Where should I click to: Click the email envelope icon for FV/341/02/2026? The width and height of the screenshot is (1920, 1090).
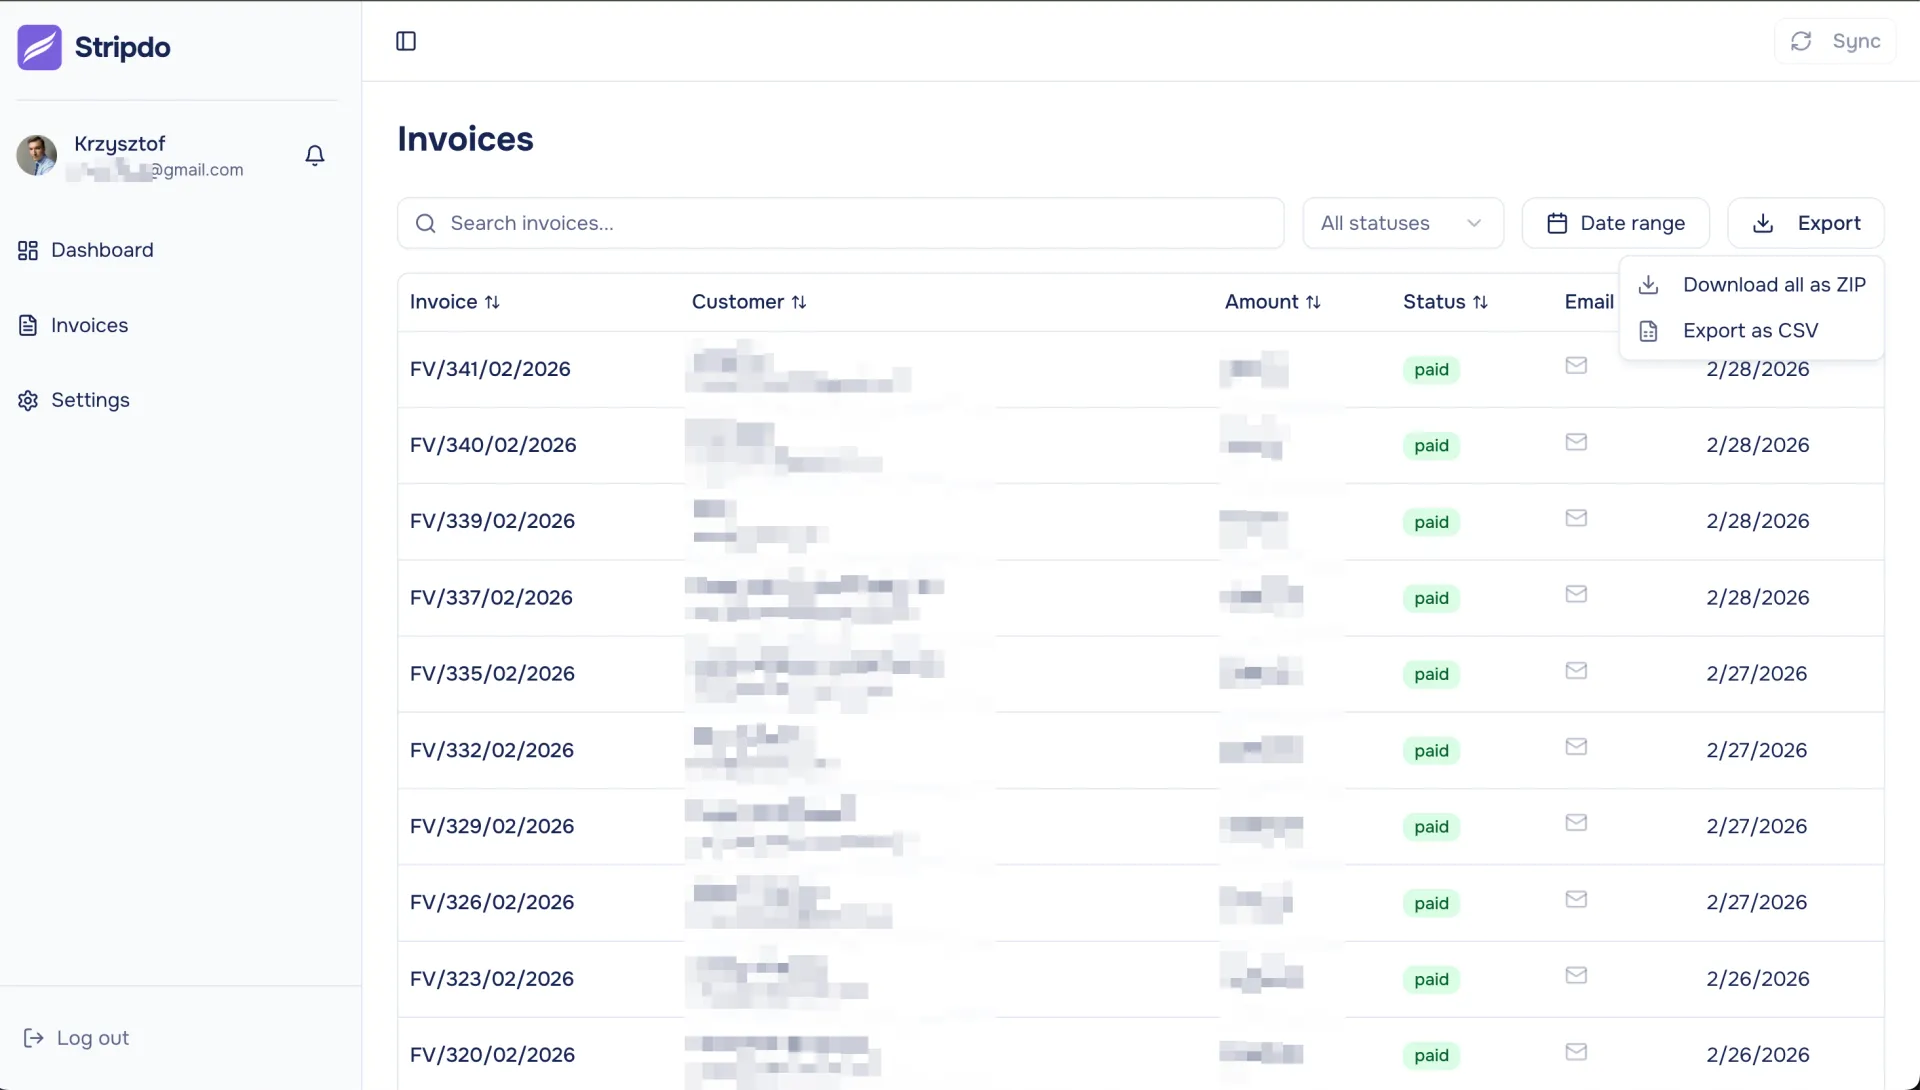tap(1576, 366)
